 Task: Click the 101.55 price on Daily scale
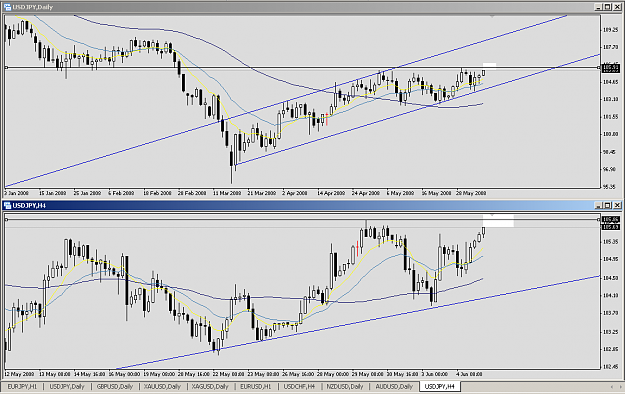[x=610, y=117]
